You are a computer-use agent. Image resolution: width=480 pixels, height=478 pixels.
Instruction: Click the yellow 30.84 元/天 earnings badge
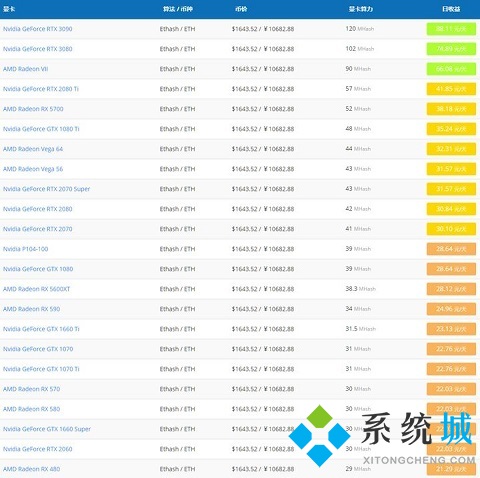(x=451, y=209)
